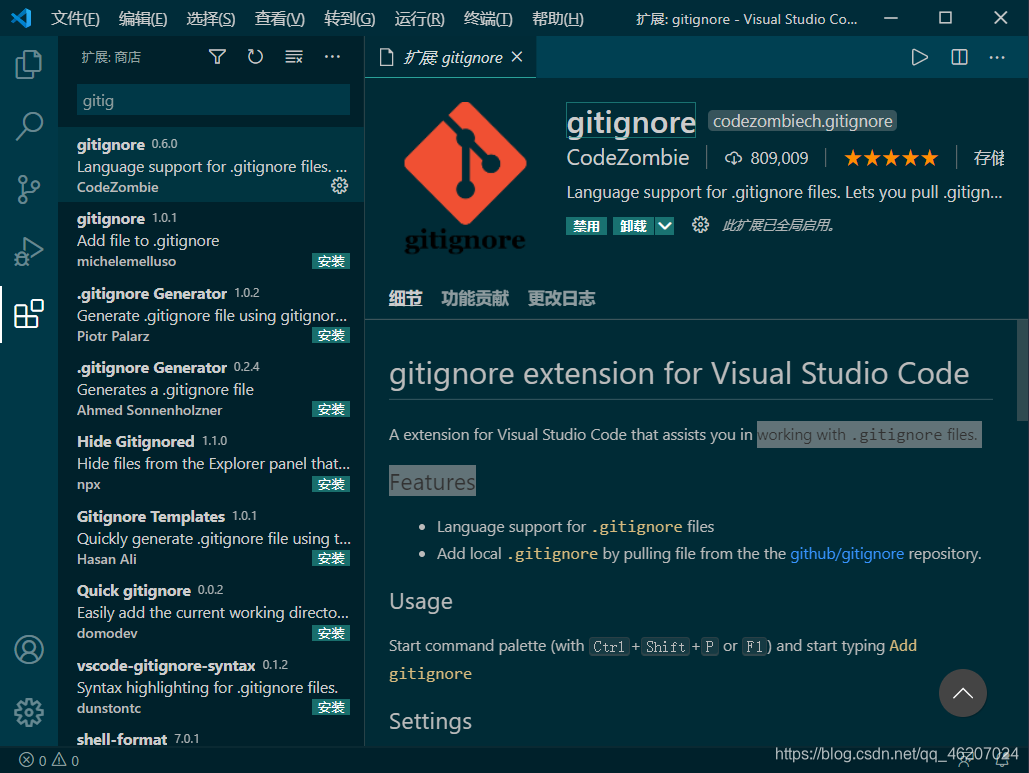Click the Add gitignore command text
This screenshot has height=773, width=1029.
652,659
